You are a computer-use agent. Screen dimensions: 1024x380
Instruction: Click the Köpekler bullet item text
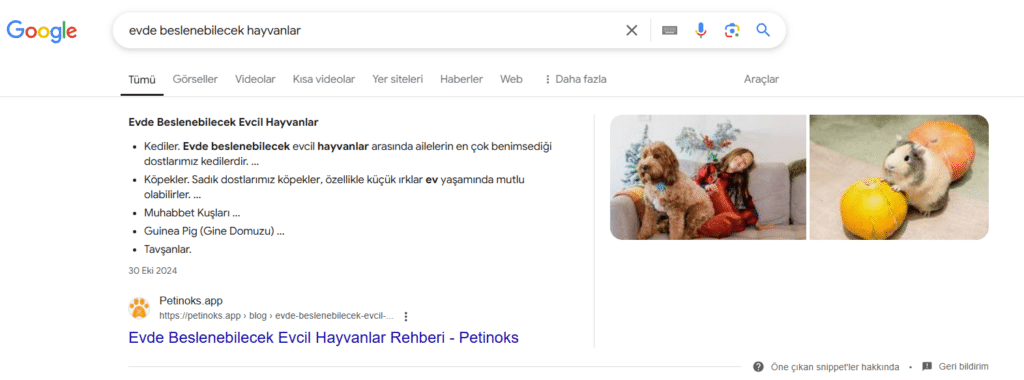click(334, 187)
